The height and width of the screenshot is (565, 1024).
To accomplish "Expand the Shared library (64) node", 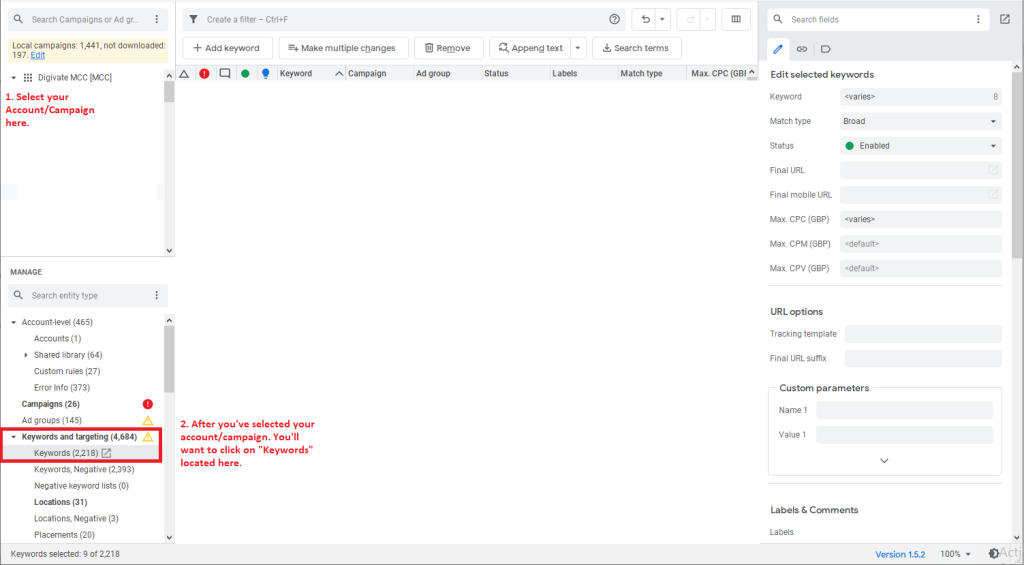I will 26,355.
